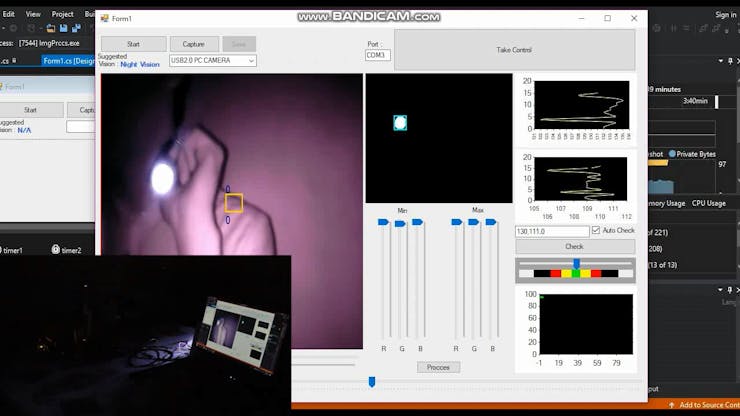
Task: Click the Take Control button
Action: 514,50
